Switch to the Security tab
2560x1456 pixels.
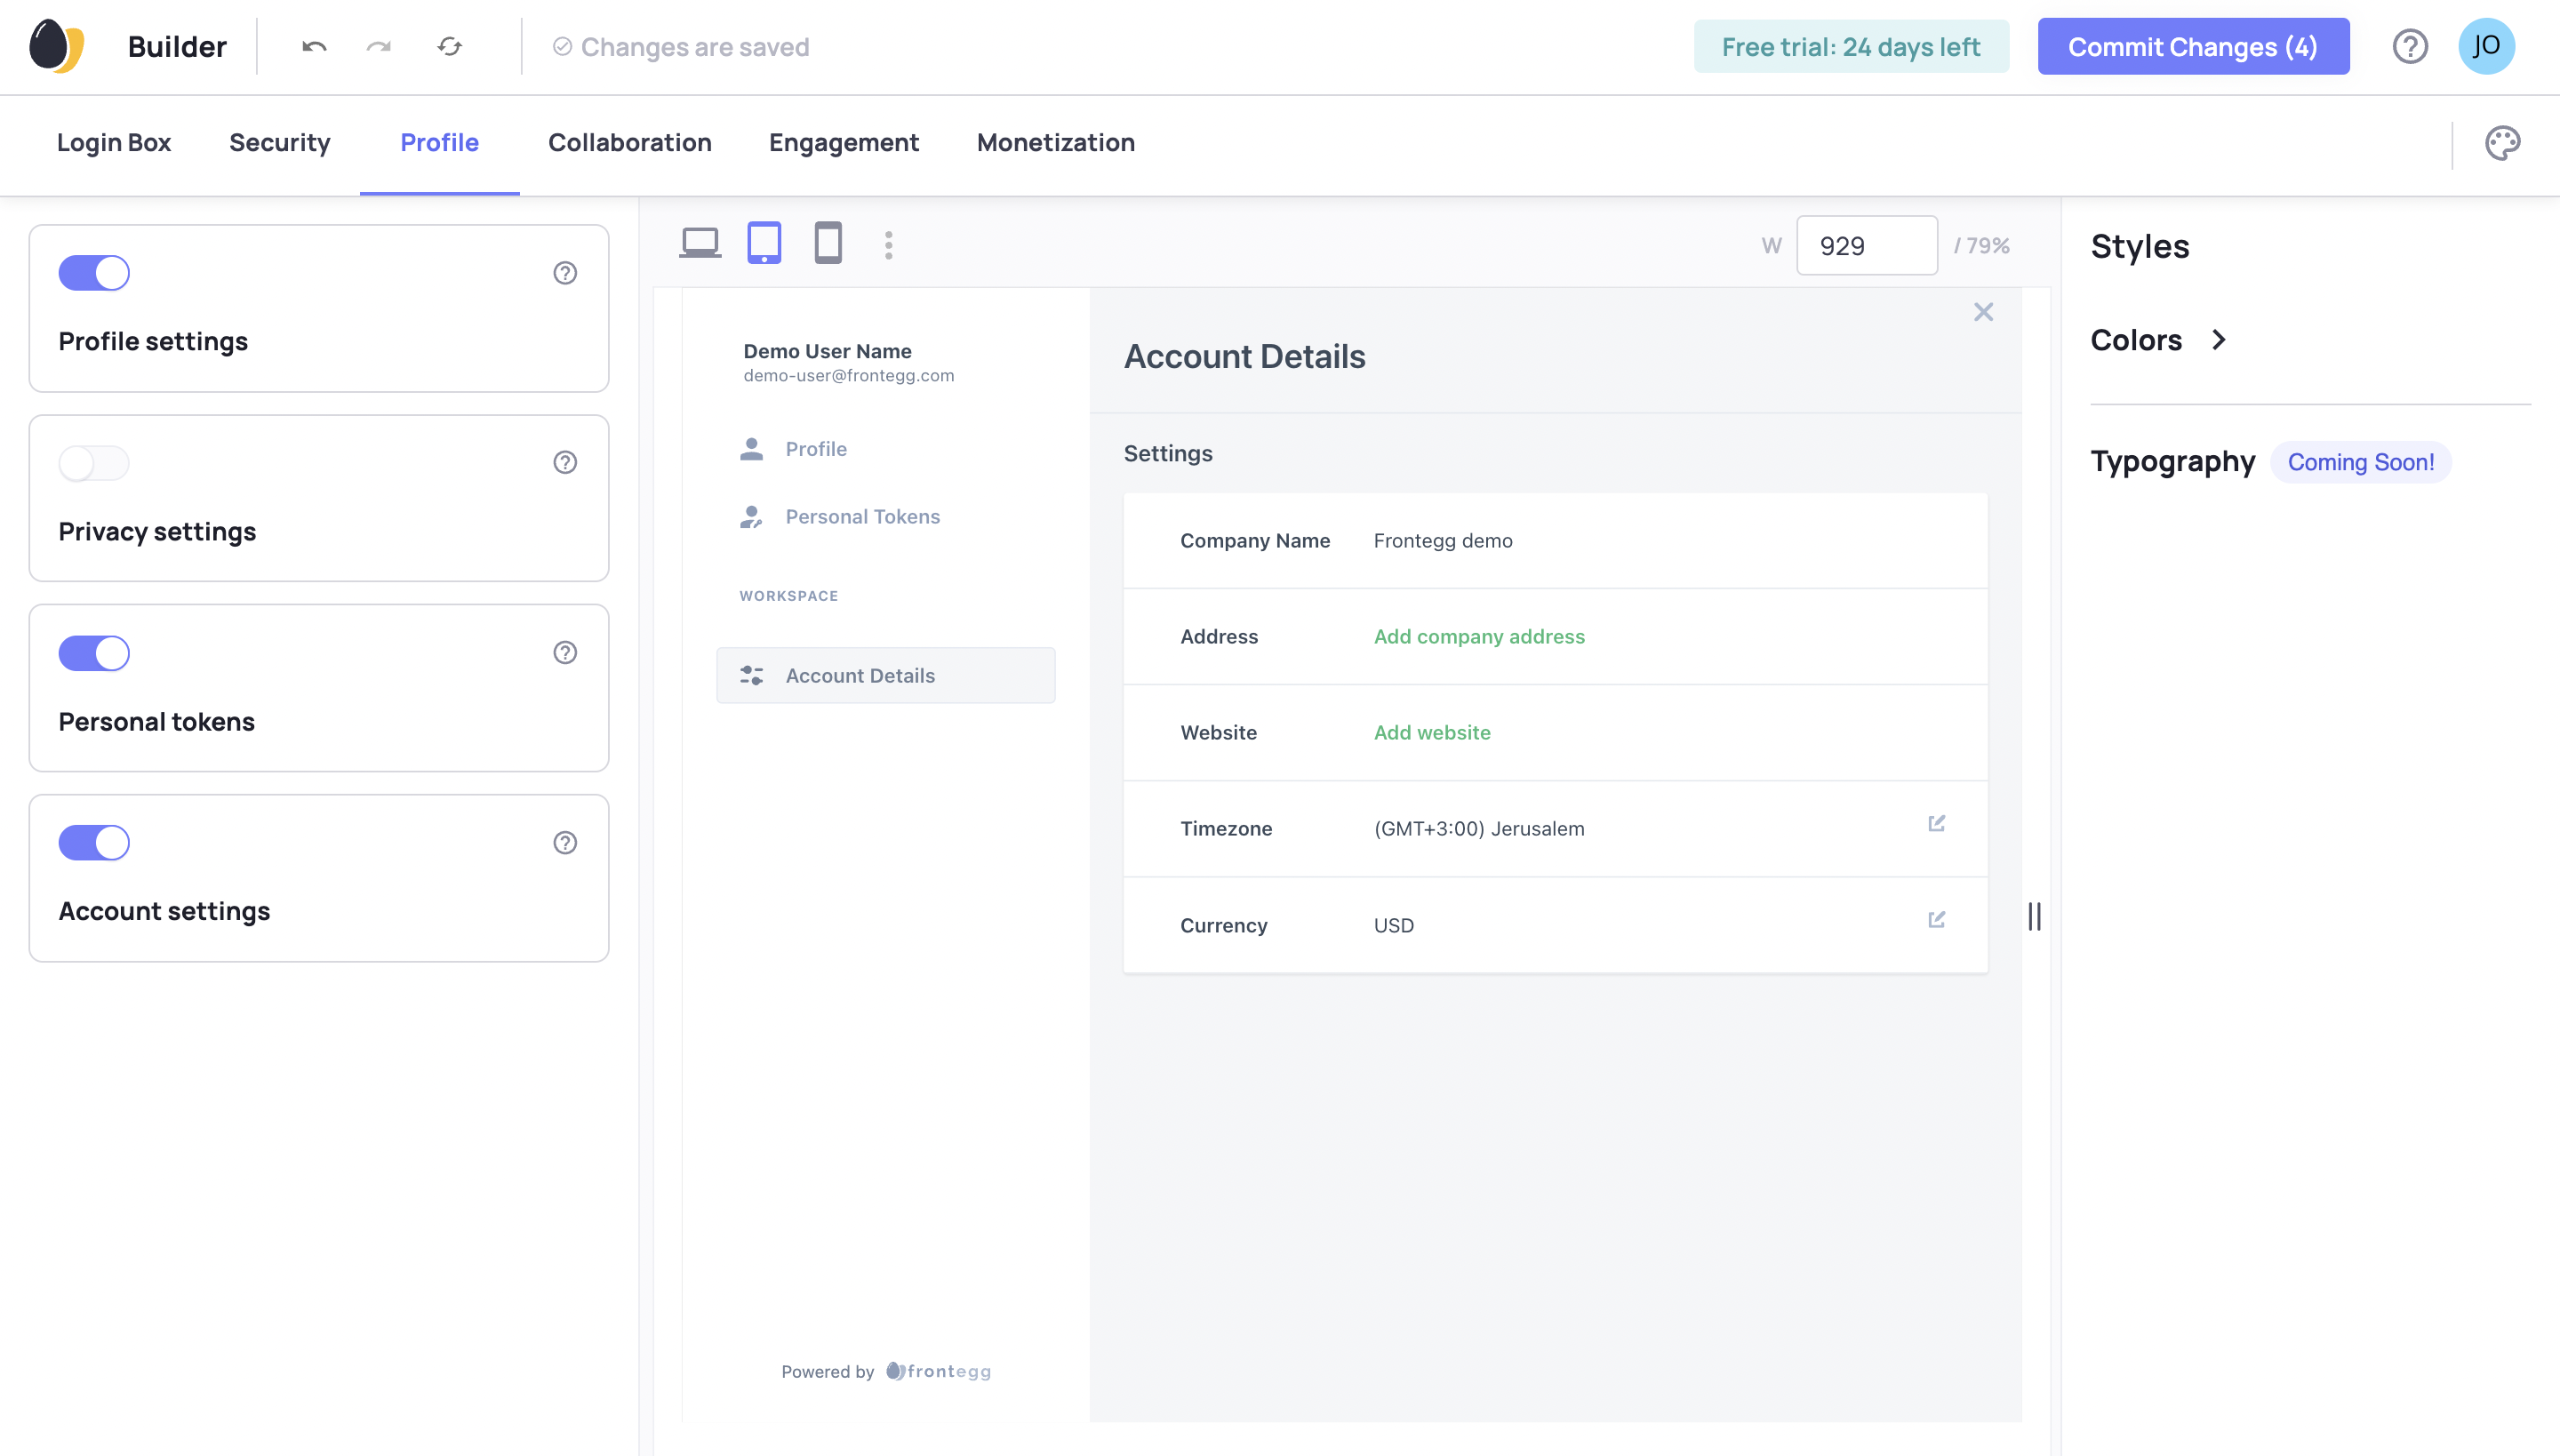pos(279,143)
